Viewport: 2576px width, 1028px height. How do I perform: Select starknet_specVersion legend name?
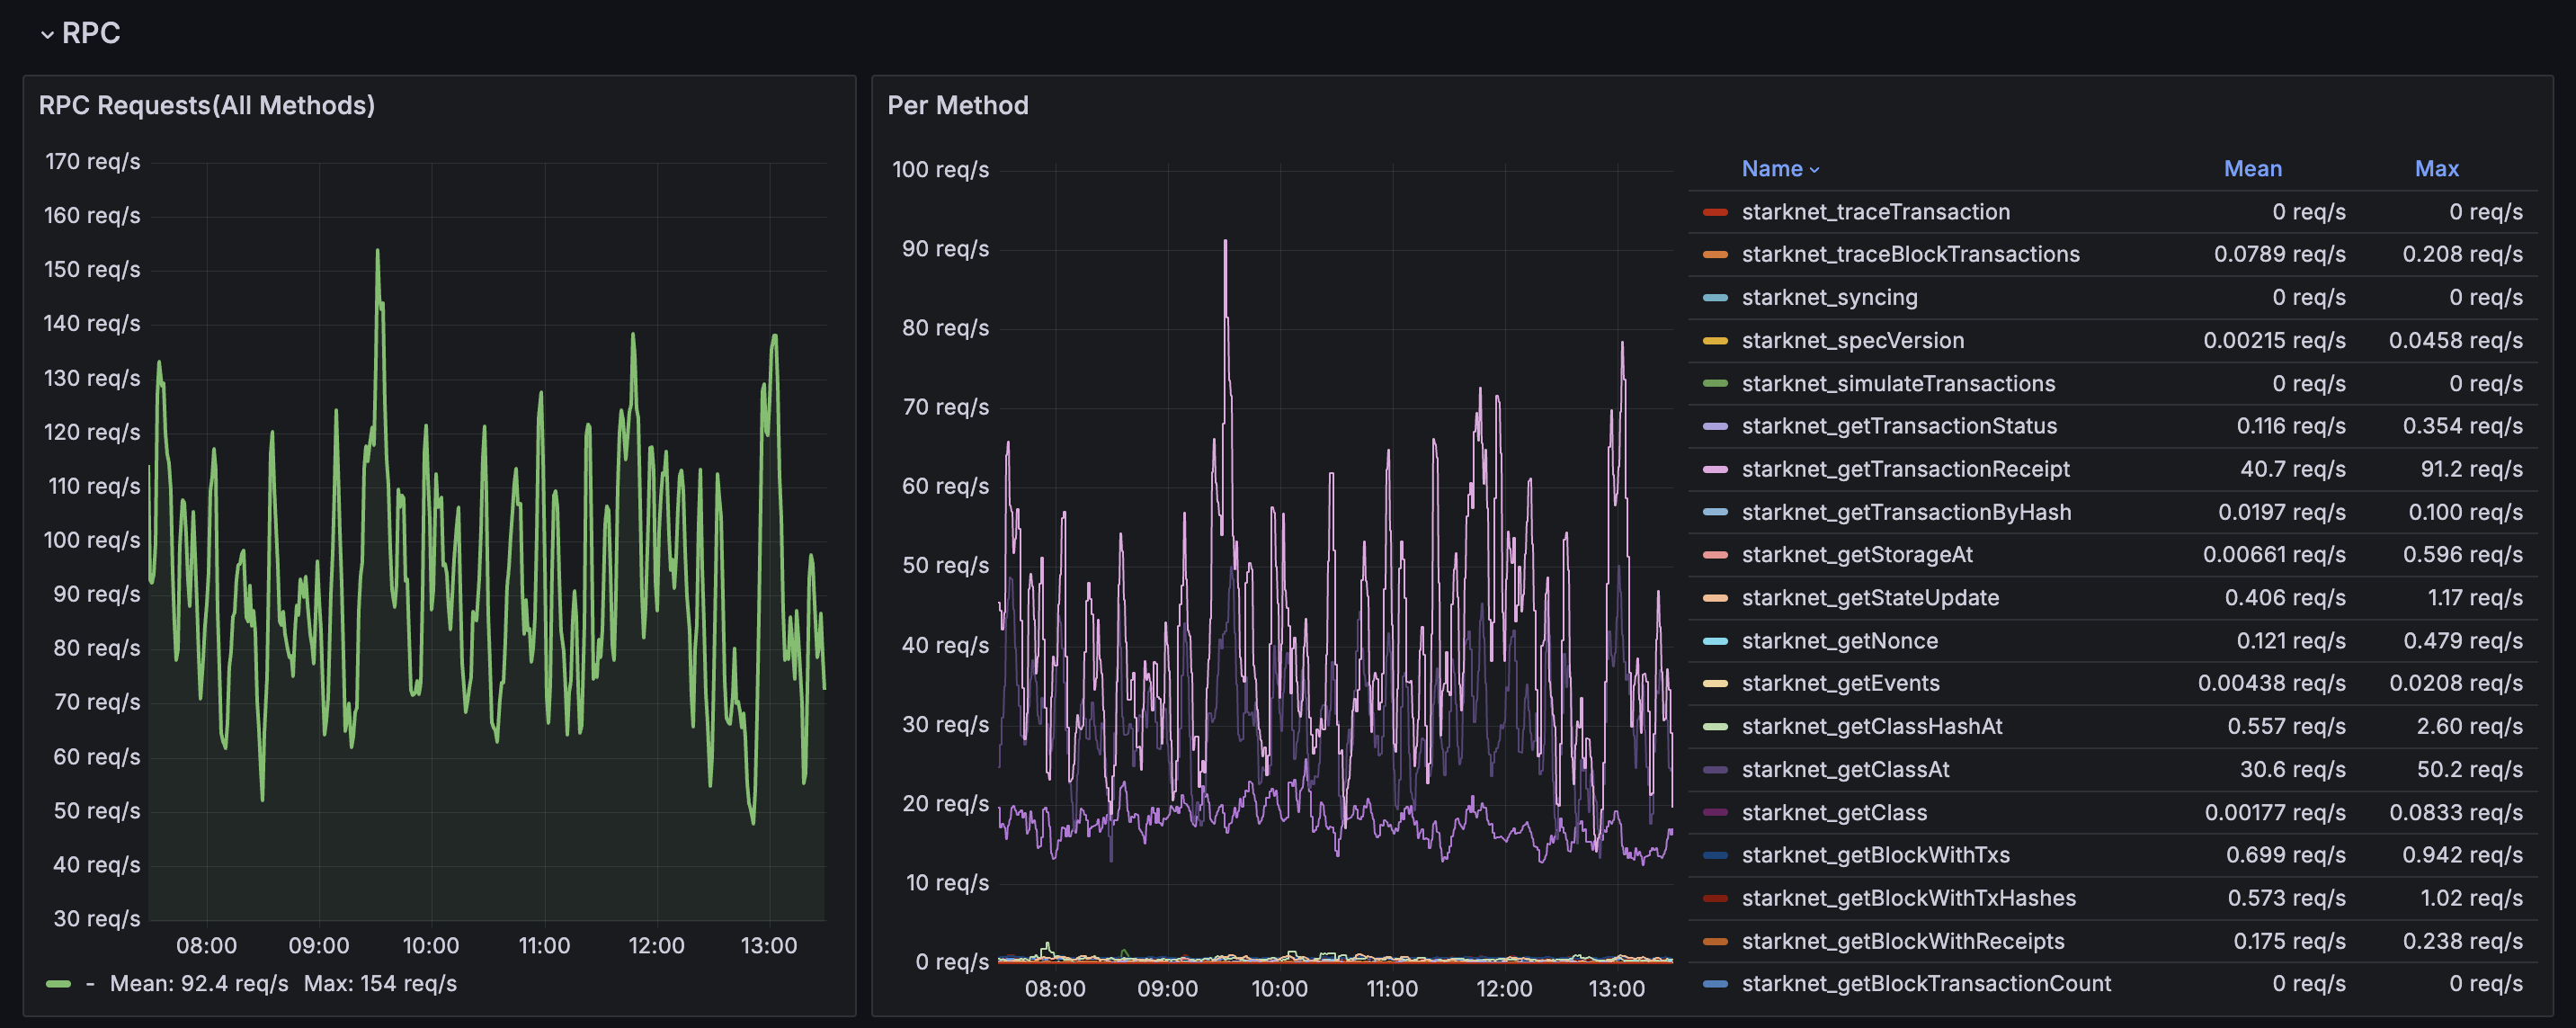coord(1852,341)
